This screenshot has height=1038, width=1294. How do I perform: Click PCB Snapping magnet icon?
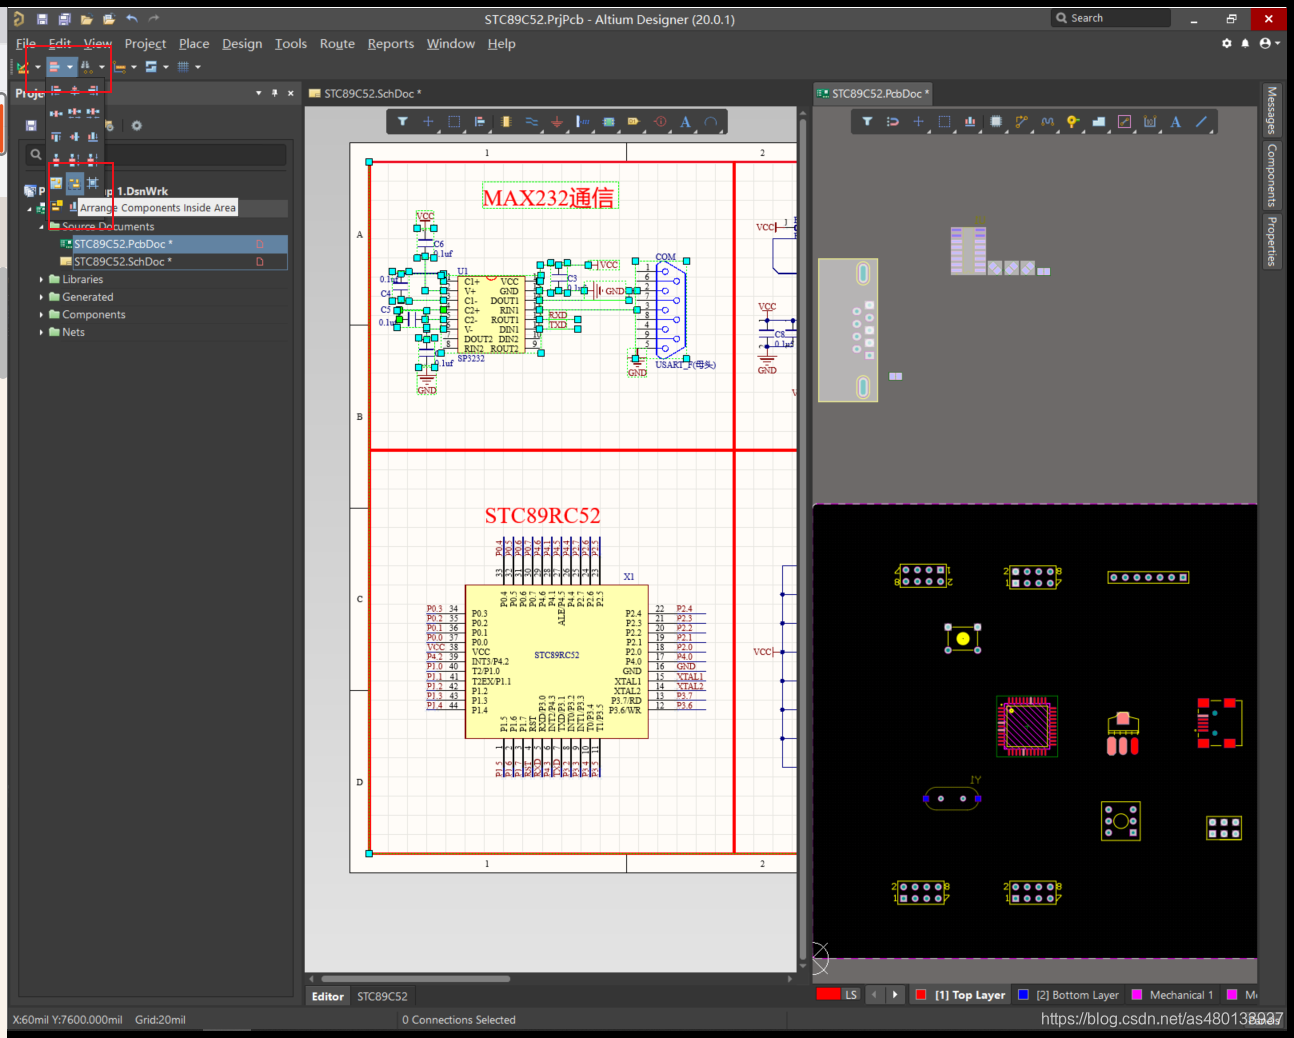893,122
